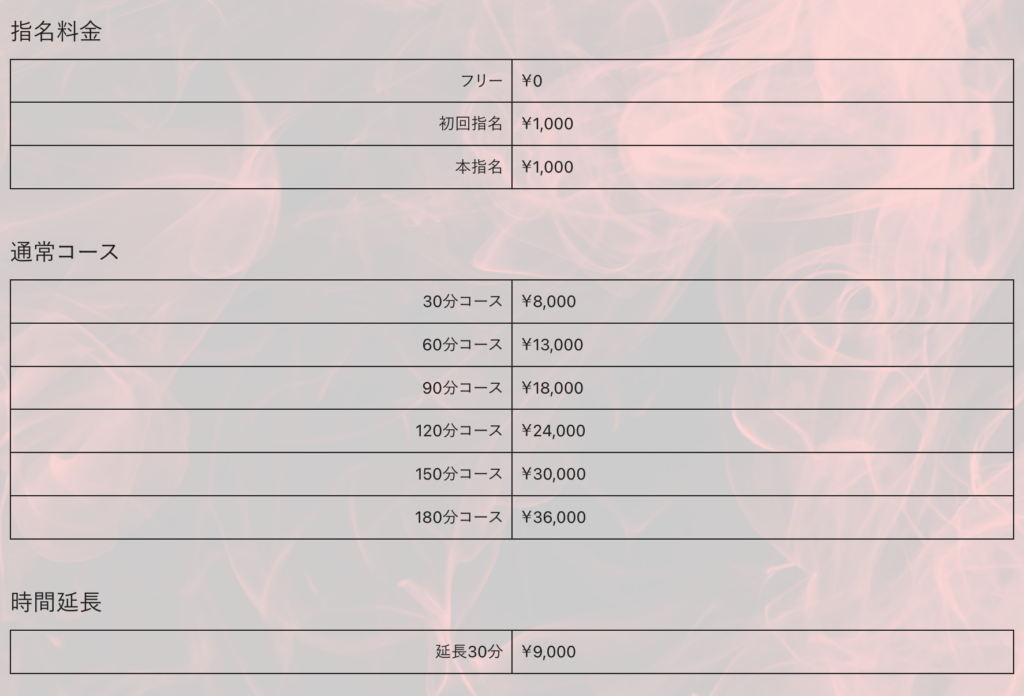Select the 本指名 row label

479,167
